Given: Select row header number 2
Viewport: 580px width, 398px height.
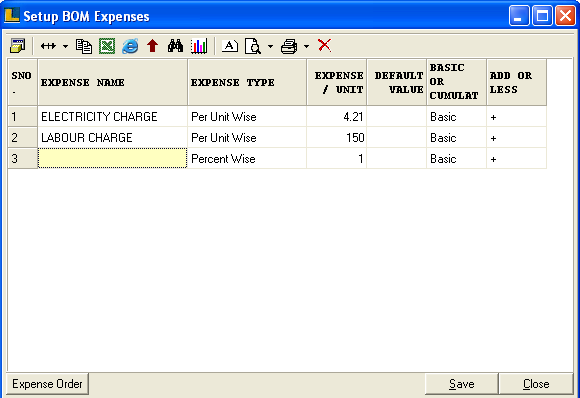Looking at the screenshot, I should click(x=23, y=138).
